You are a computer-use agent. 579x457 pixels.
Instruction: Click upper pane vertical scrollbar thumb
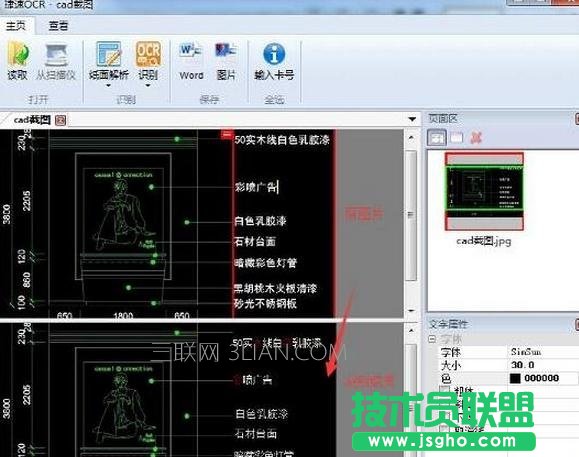pyautogui.click(x=411, y=215)
